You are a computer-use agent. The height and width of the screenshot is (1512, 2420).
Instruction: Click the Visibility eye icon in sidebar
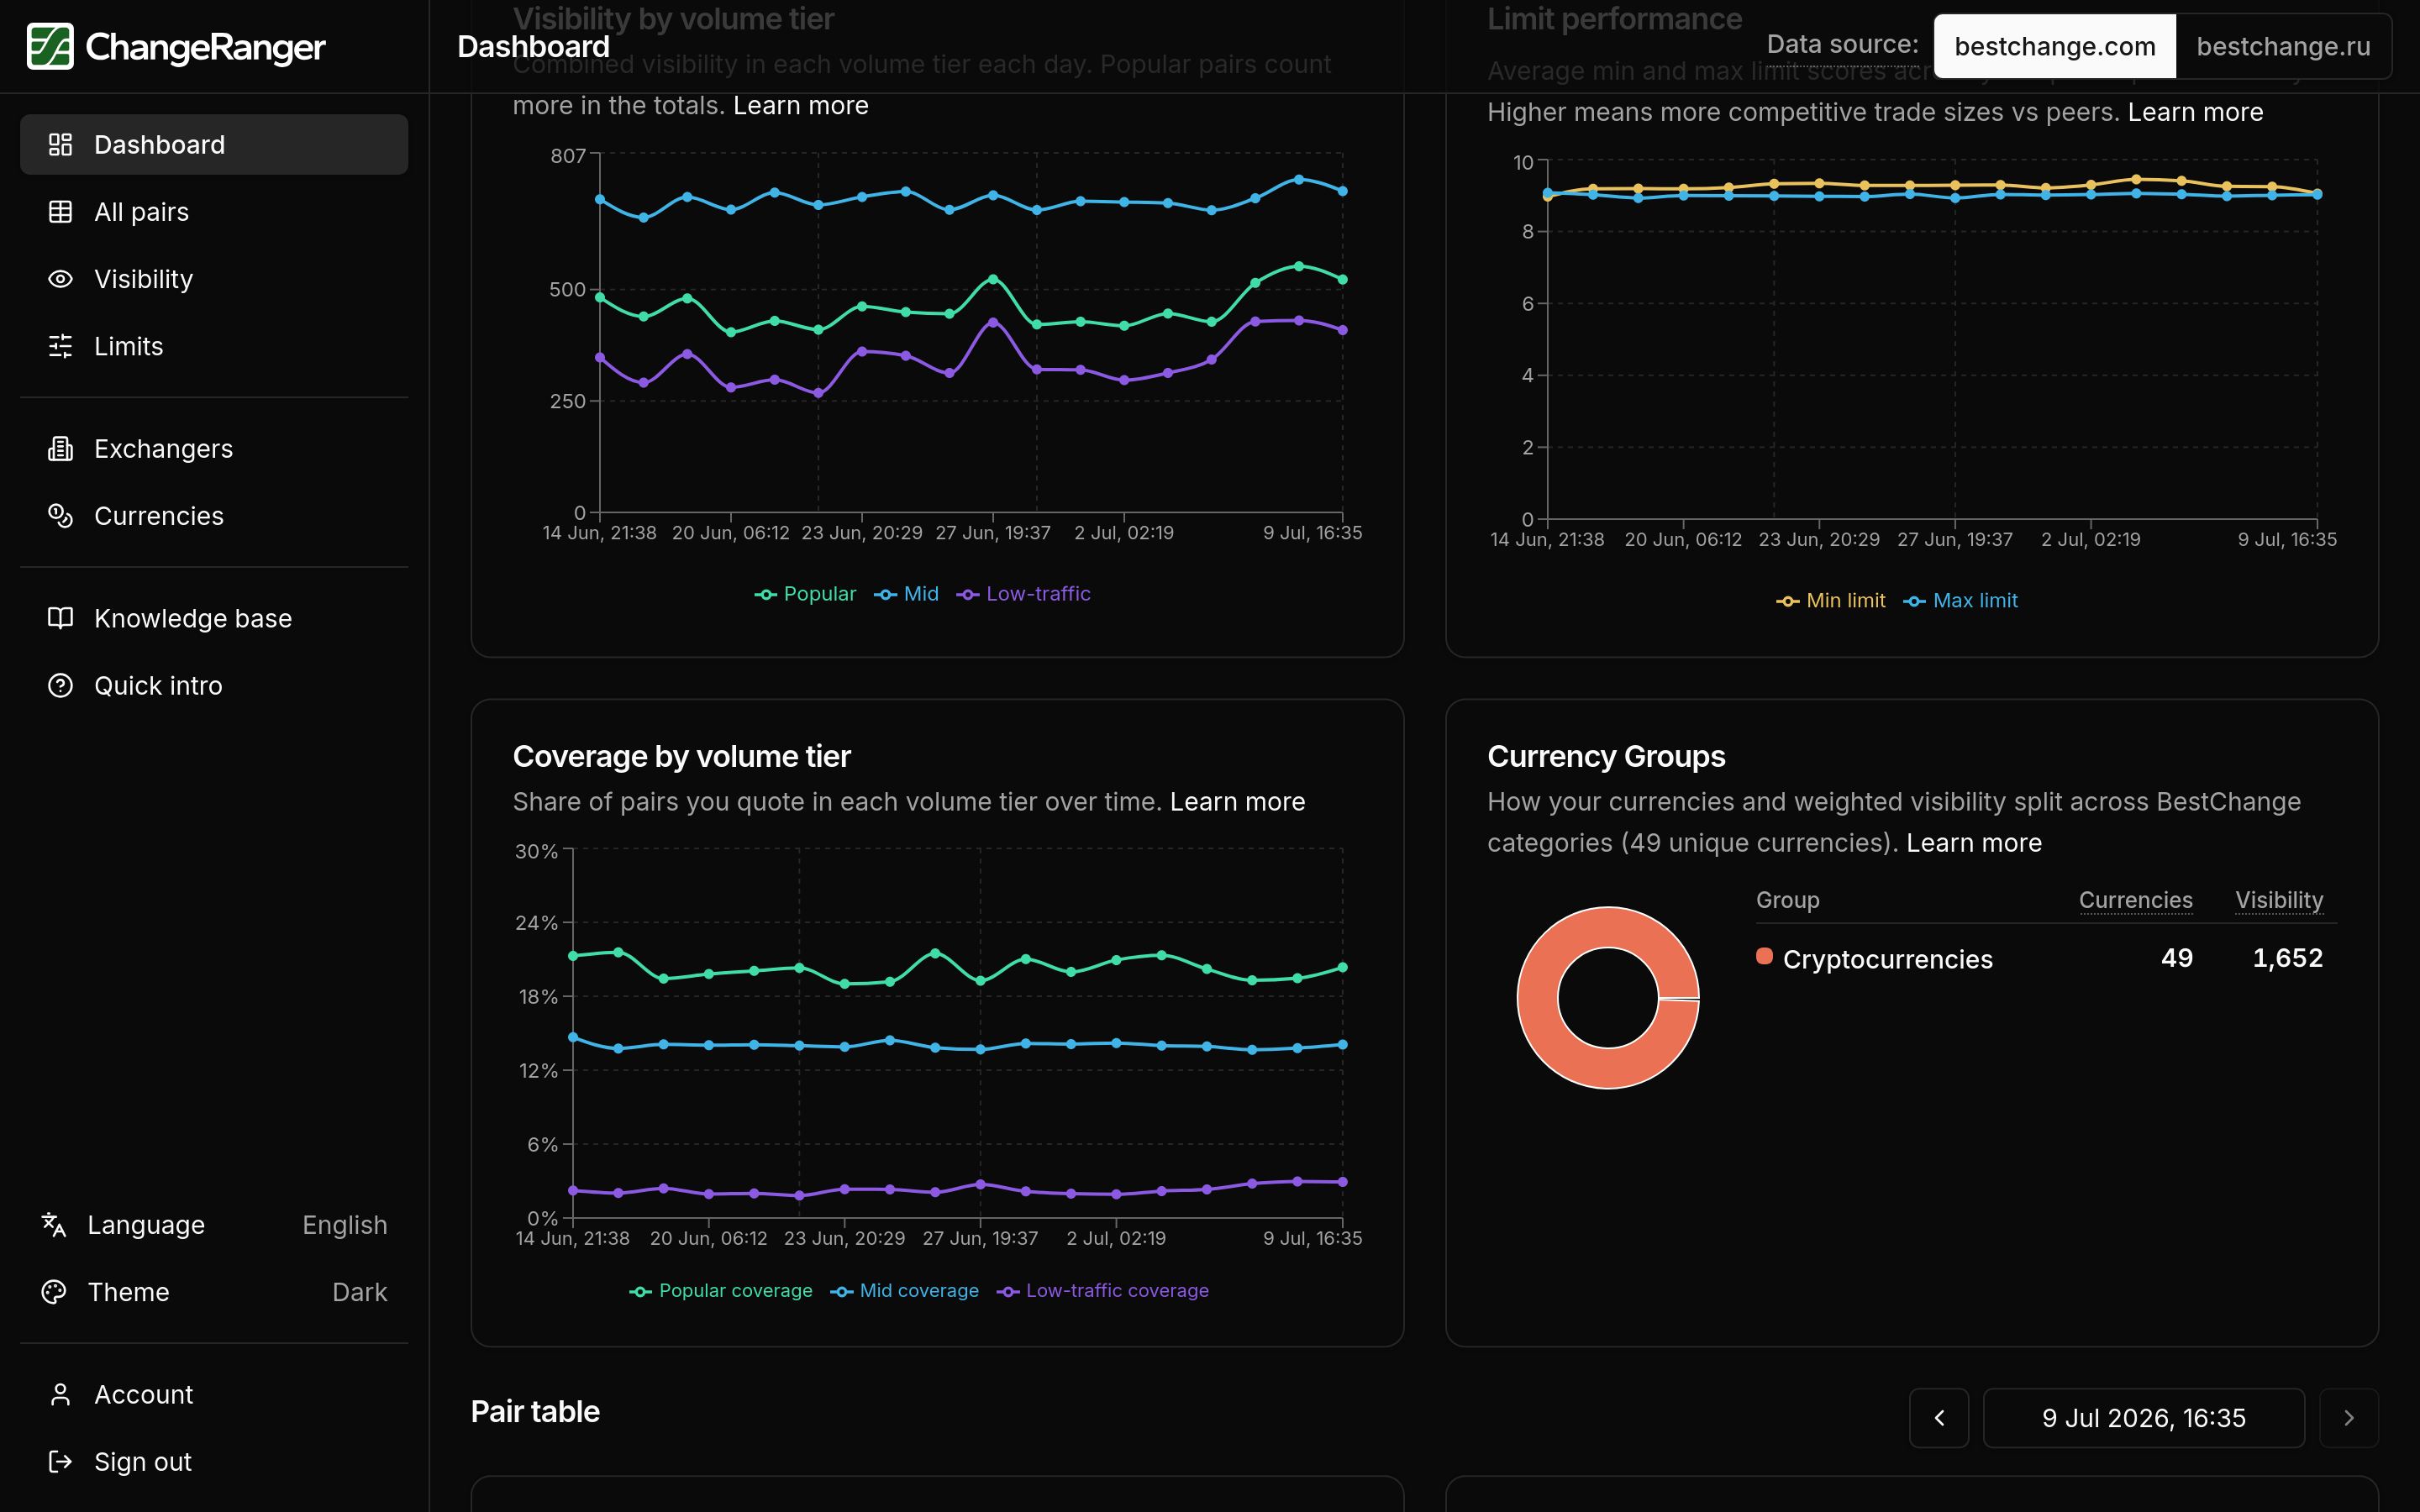pos(60,278)
